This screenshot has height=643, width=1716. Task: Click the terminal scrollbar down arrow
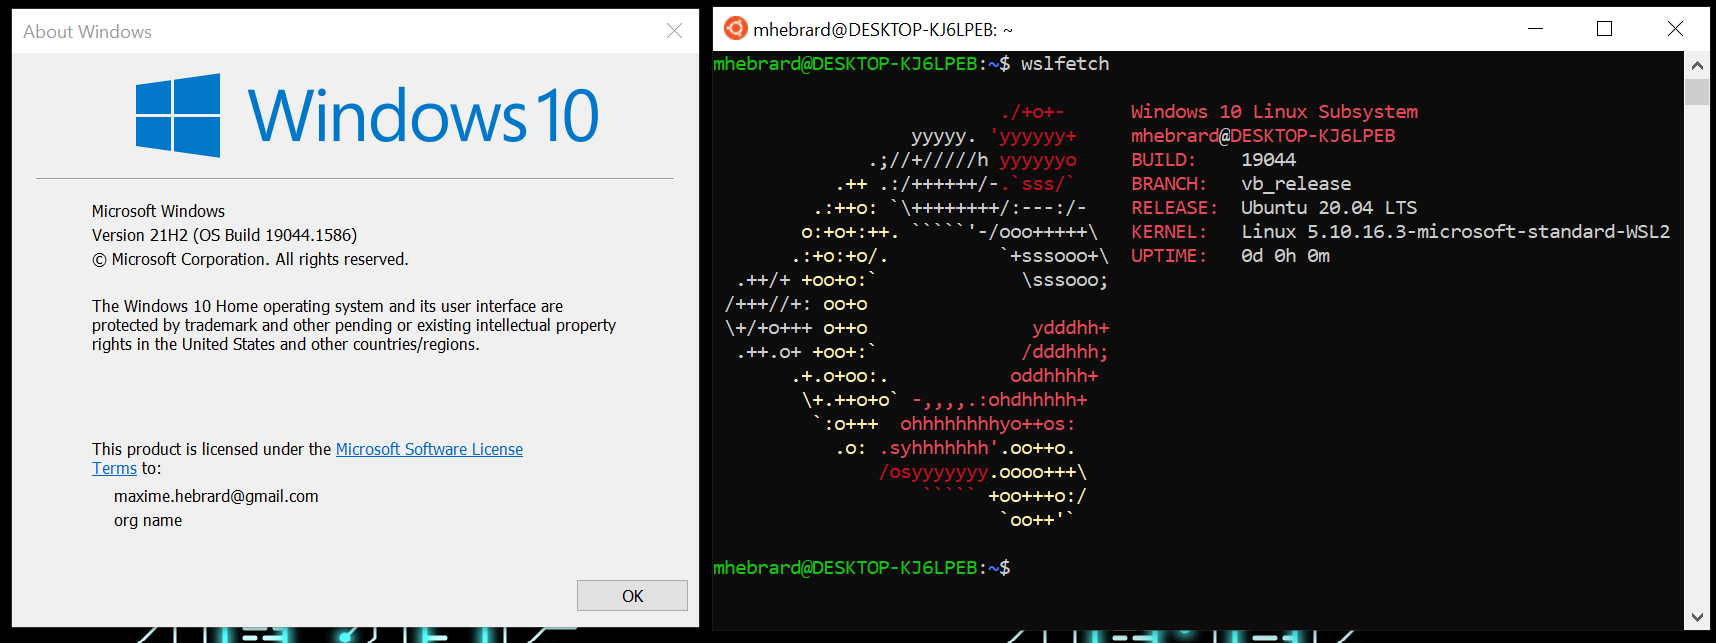point(1697,617)
